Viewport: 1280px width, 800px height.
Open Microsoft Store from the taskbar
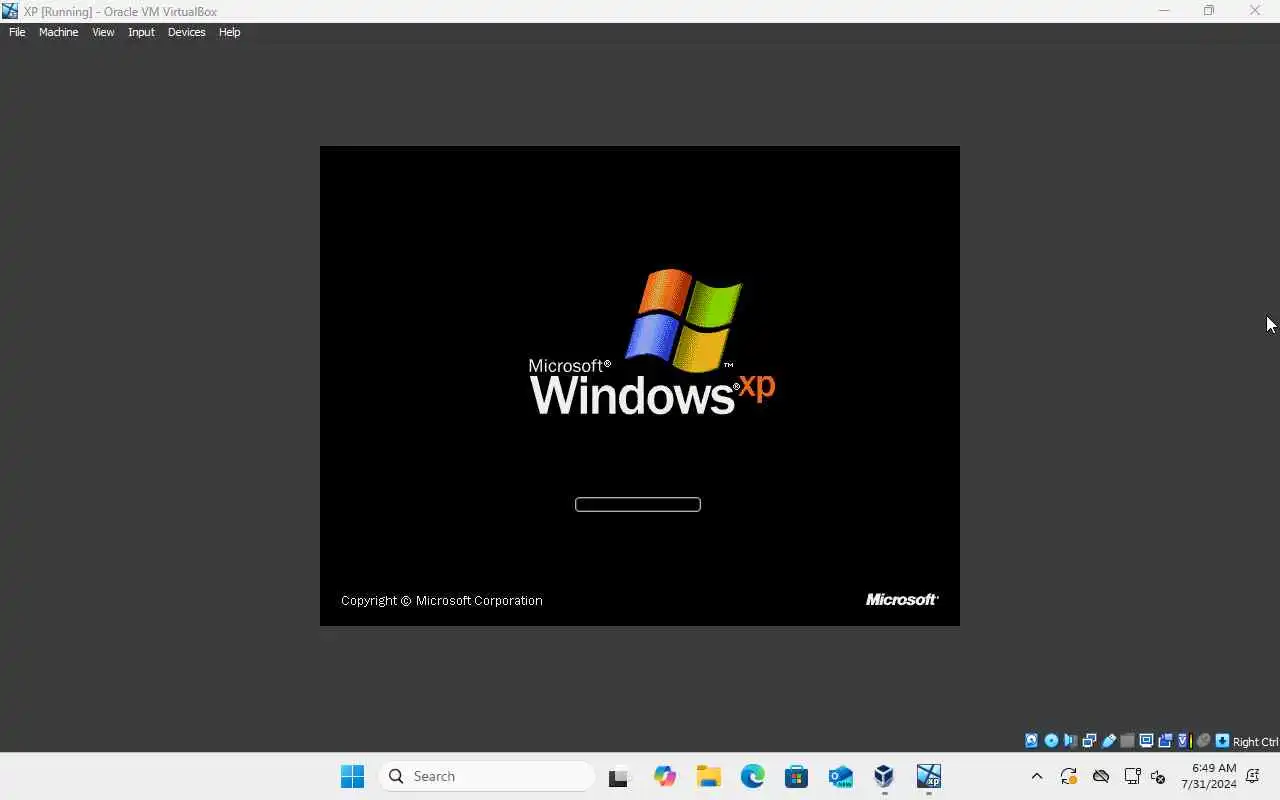click(796, 776)
